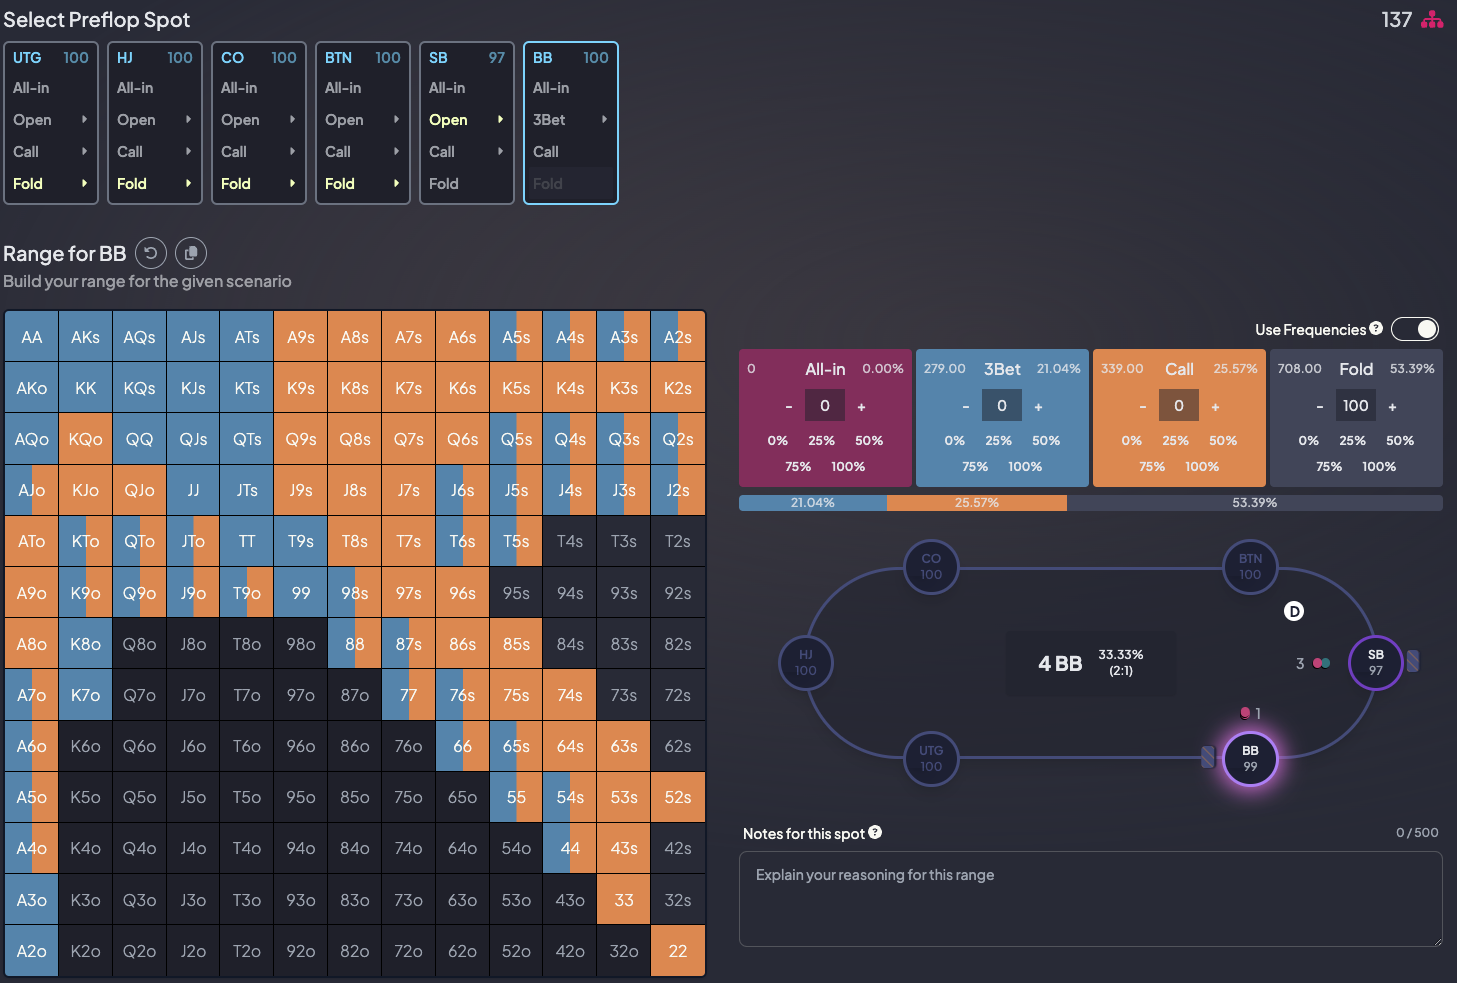Viewport: 1457px width, 983px height.
Task: Toggle the Use Frequencies switch
Action: click(x=1415, y=329)
